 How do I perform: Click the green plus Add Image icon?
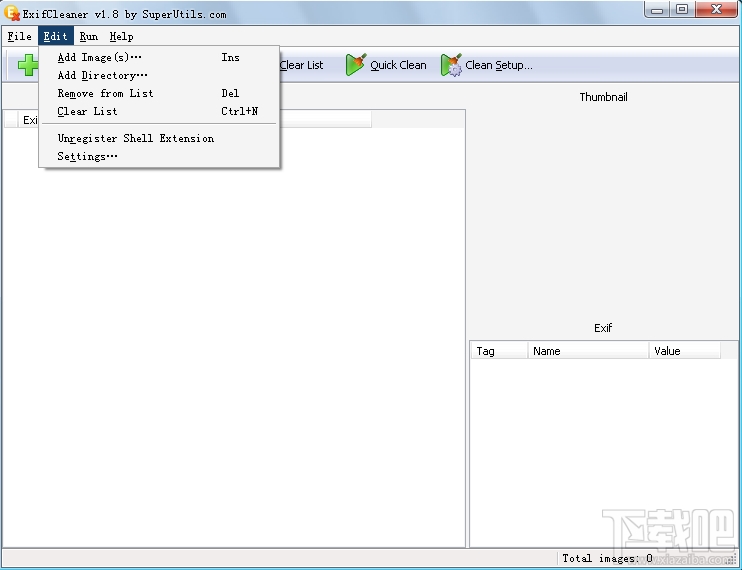click(x=27, y=65)
